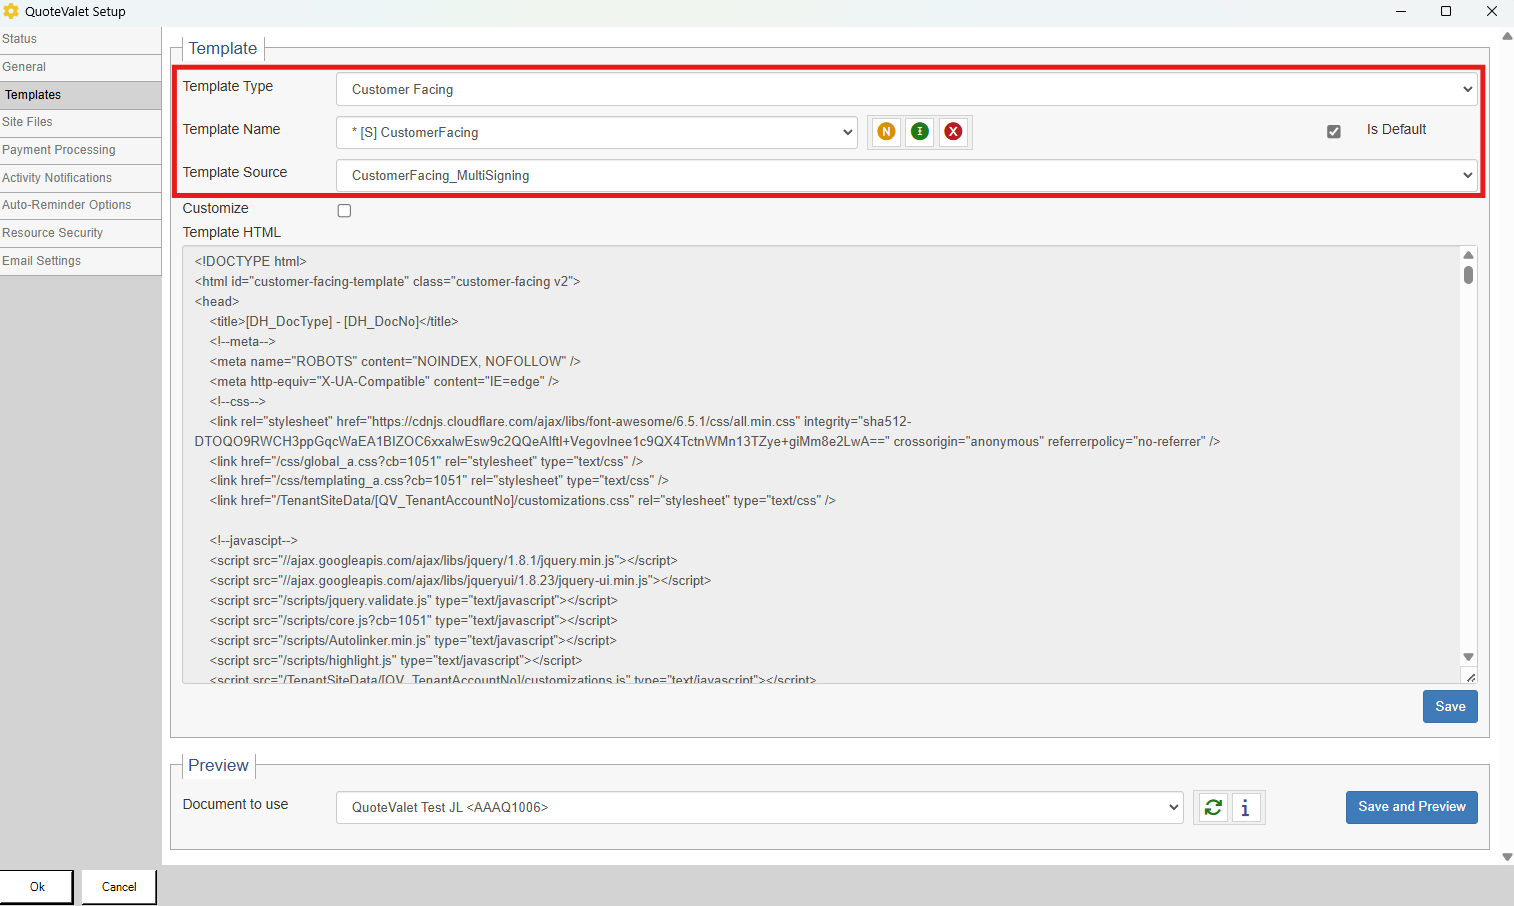Viewport: 1514px width, 906px height.
Task: Click the HTML editor scroll down arrow
Action: (1468, 657)
